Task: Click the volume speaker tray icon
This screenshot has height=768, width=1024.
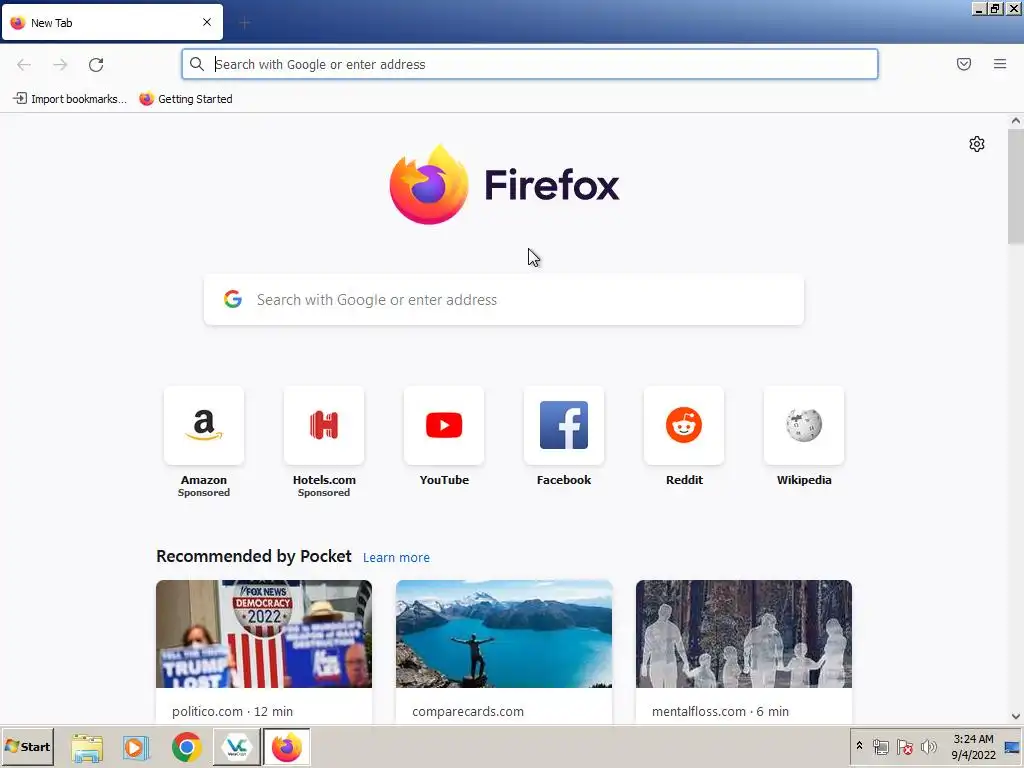Action: (929, 746)
